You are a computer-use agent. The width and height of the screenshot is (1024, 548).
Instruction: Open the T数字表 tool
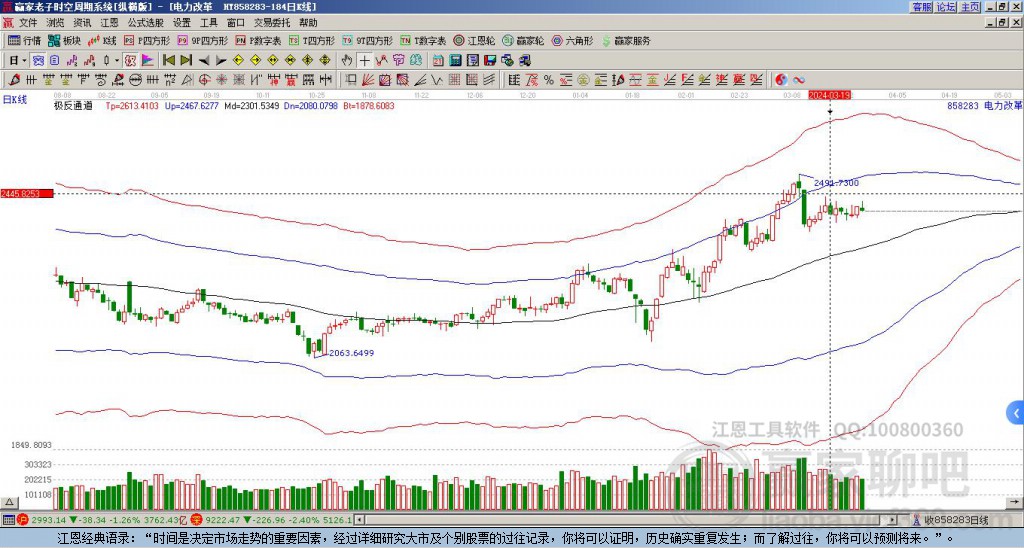[x=423, y=40]
